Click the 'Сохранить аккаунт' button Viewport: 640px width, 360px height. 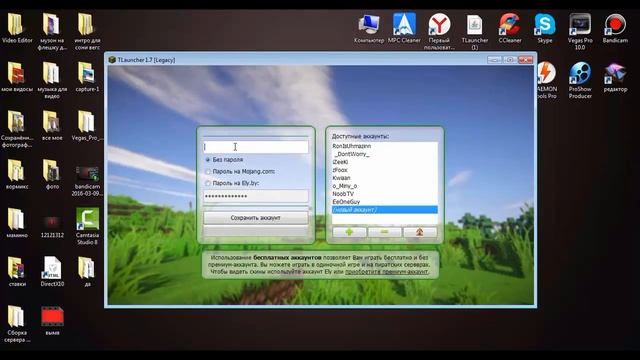[256, 218]
